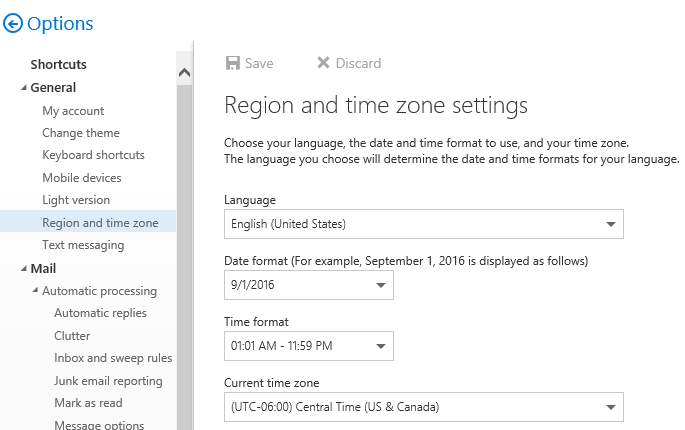Open Automatic replies settings

point(100,313)
